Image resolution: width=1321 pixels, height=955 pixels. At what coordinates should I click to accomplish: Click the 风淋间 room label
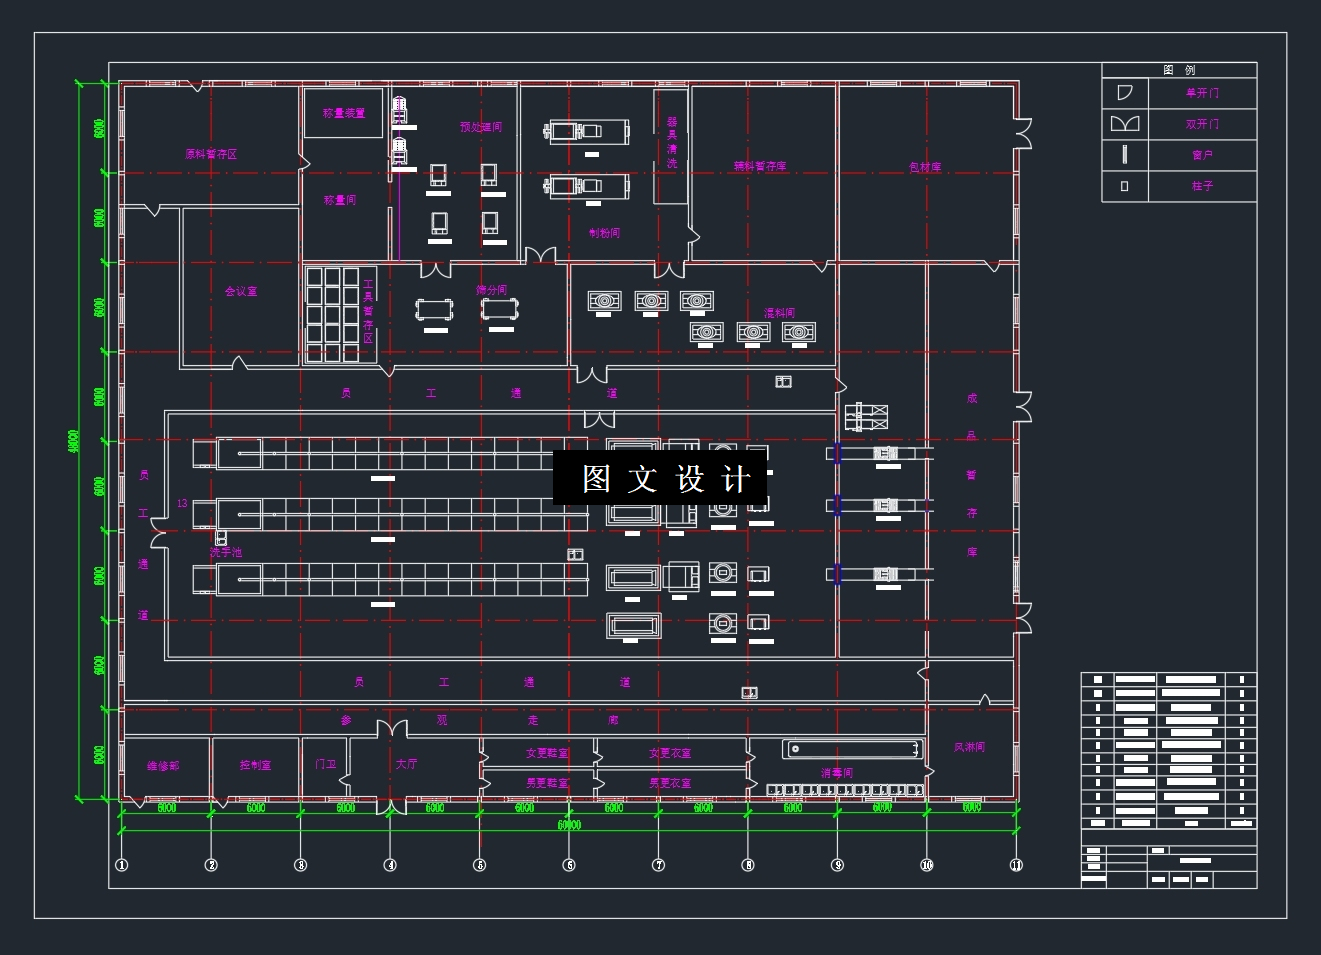969,747
